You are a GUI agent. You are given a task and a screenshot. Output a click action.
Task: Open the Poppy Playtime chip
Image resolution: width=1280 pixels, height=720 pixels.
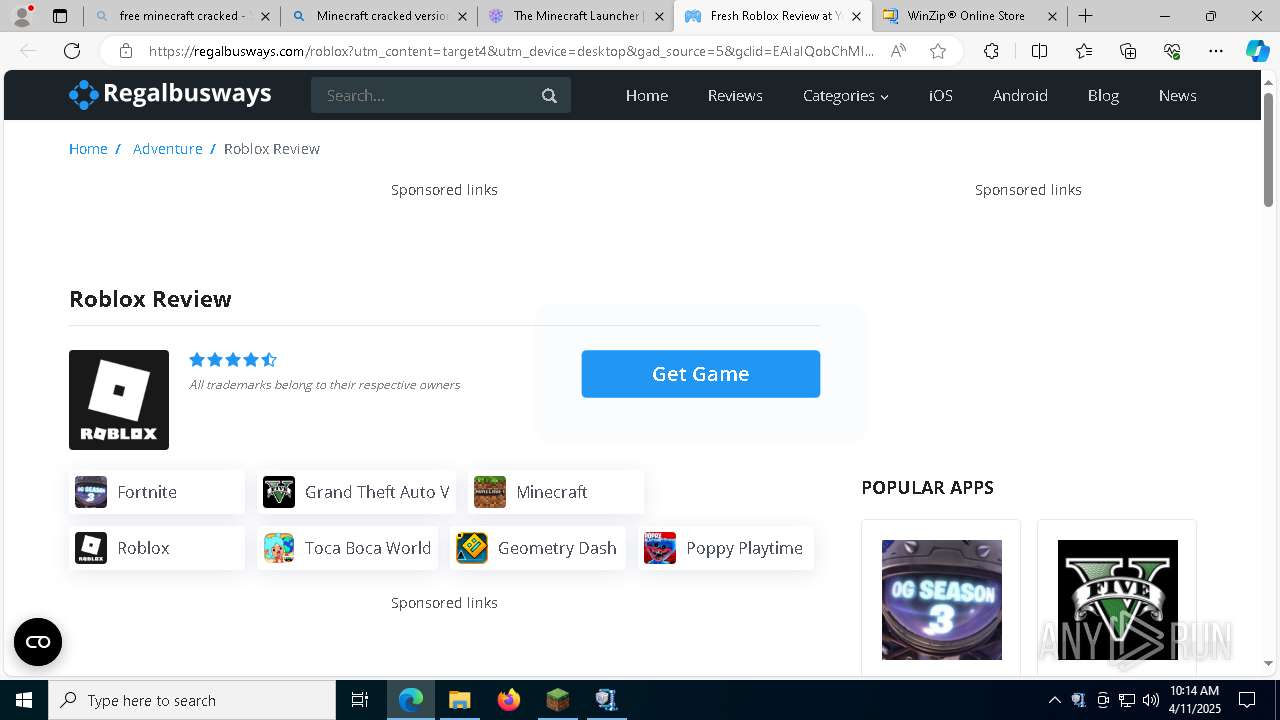[726, 548]
